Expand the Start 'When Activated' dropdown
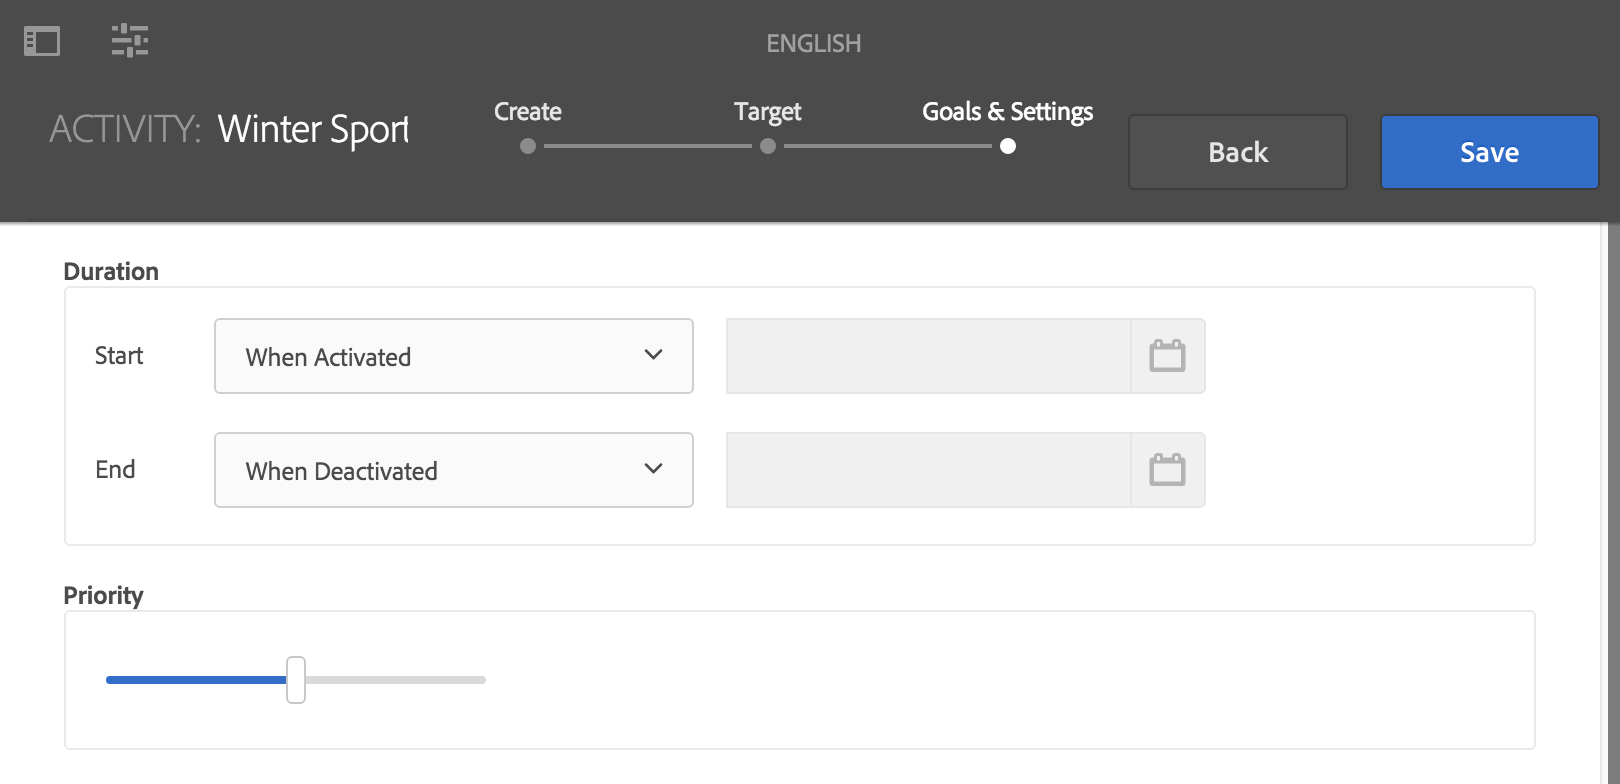 click(453, 356)
